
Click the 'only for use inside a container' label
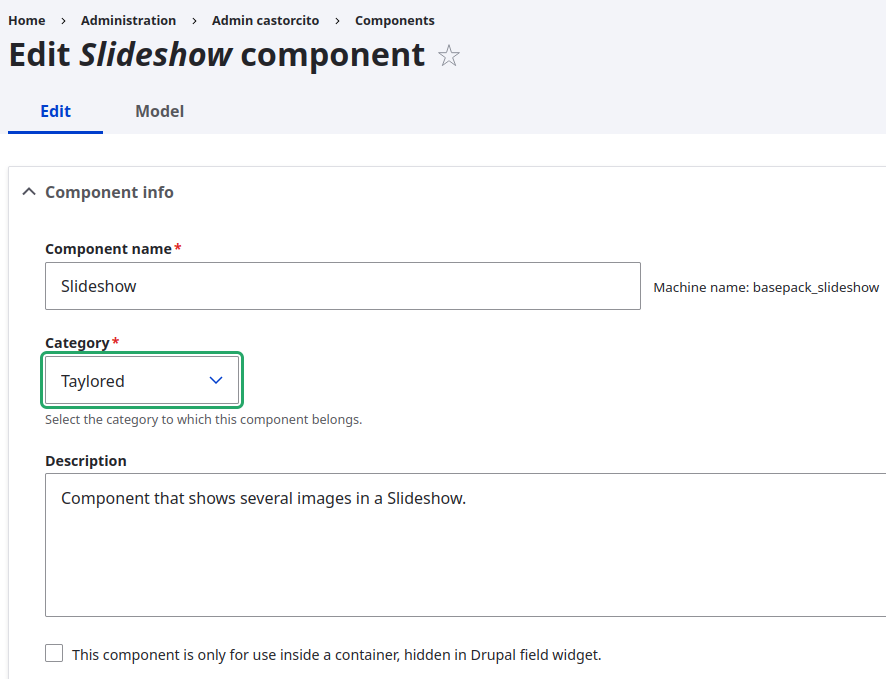pyautogui.click(x=336, y=655)
